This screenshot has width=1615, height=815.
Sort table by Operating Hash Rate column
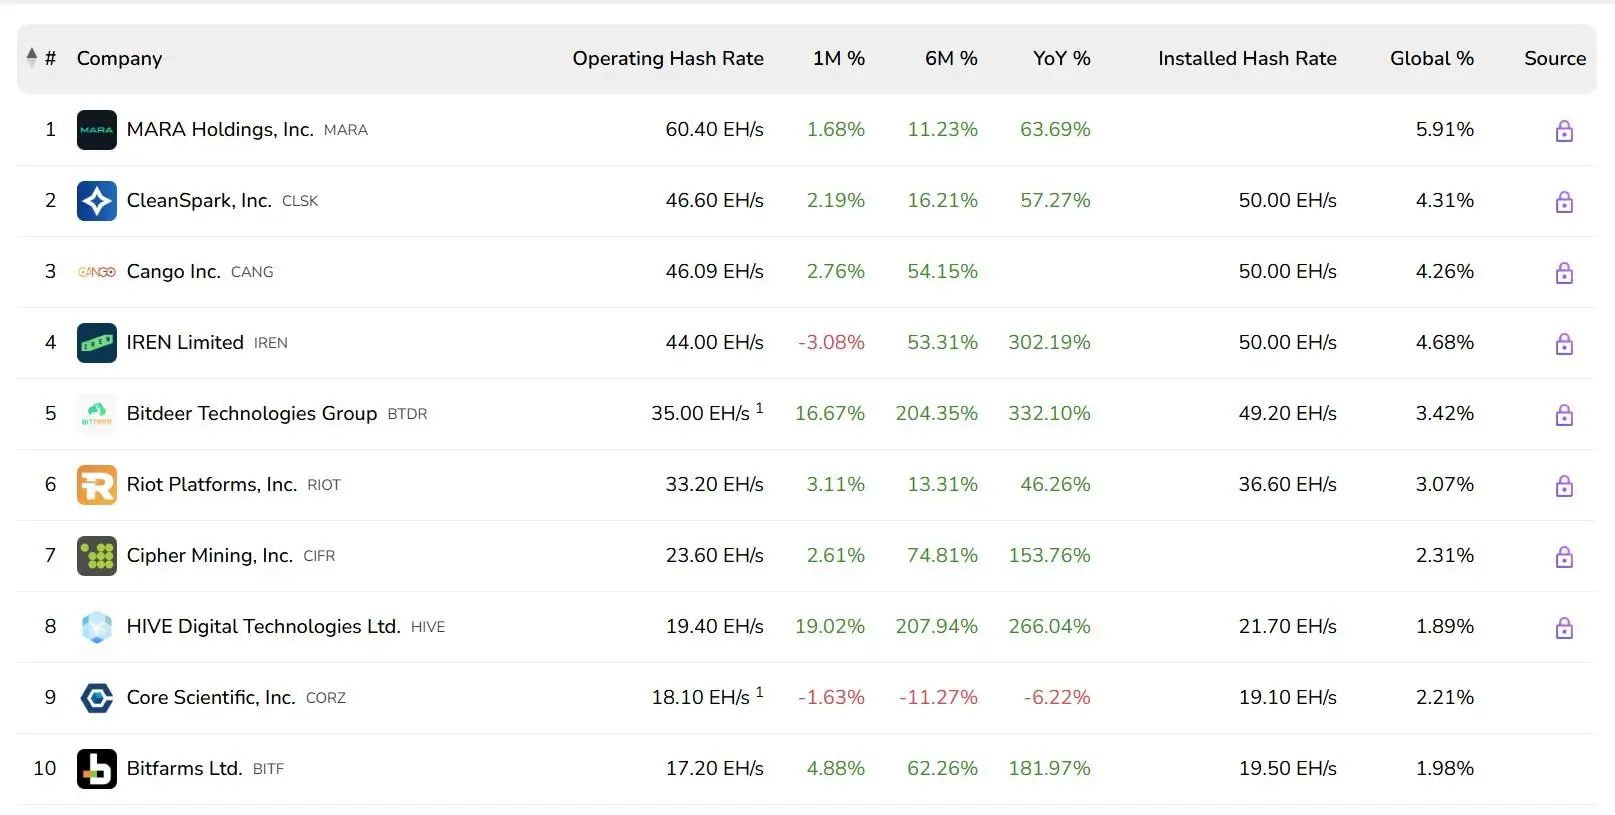pyautogui.click(x=667, y=58)
